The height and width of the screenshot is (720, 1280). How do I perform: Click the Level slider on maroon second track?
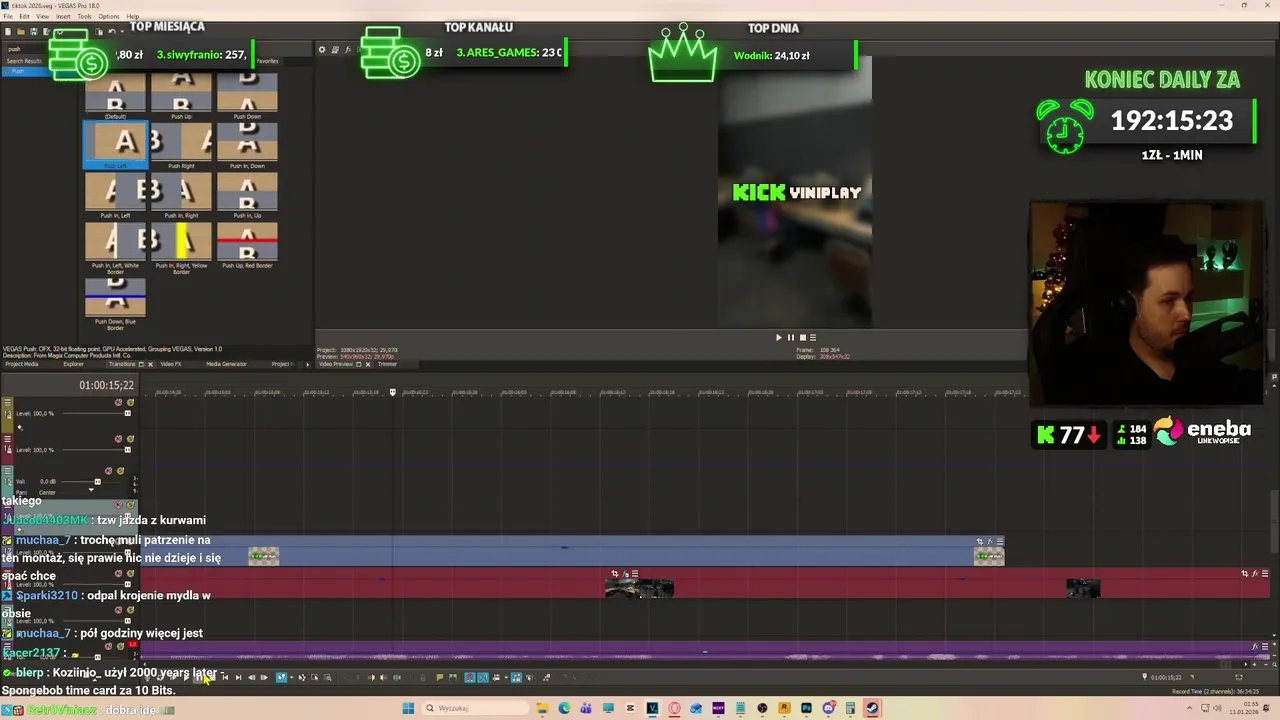tap(97, 450)
